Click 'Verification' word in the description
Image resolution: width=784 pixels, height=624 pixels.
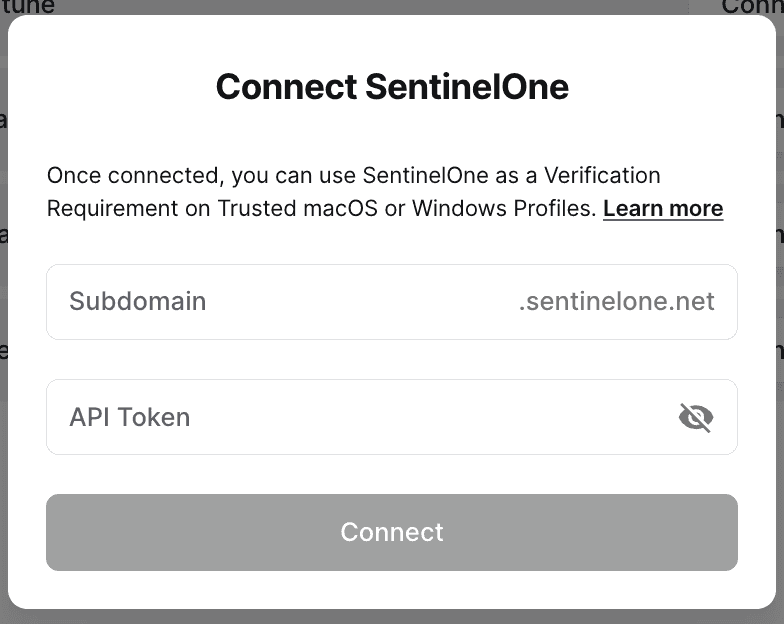click(x=599, y=176)
